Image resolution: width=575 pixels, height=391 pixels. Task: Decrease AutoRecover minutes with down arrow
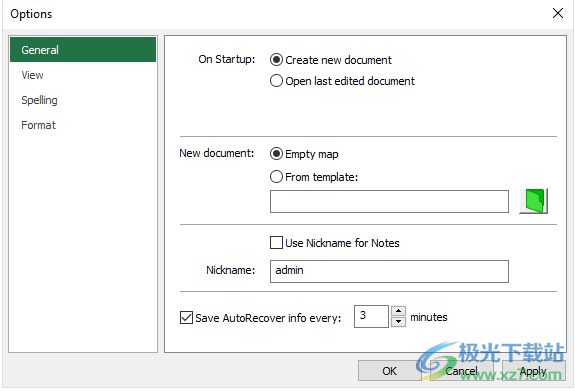(x=398, y=322)
